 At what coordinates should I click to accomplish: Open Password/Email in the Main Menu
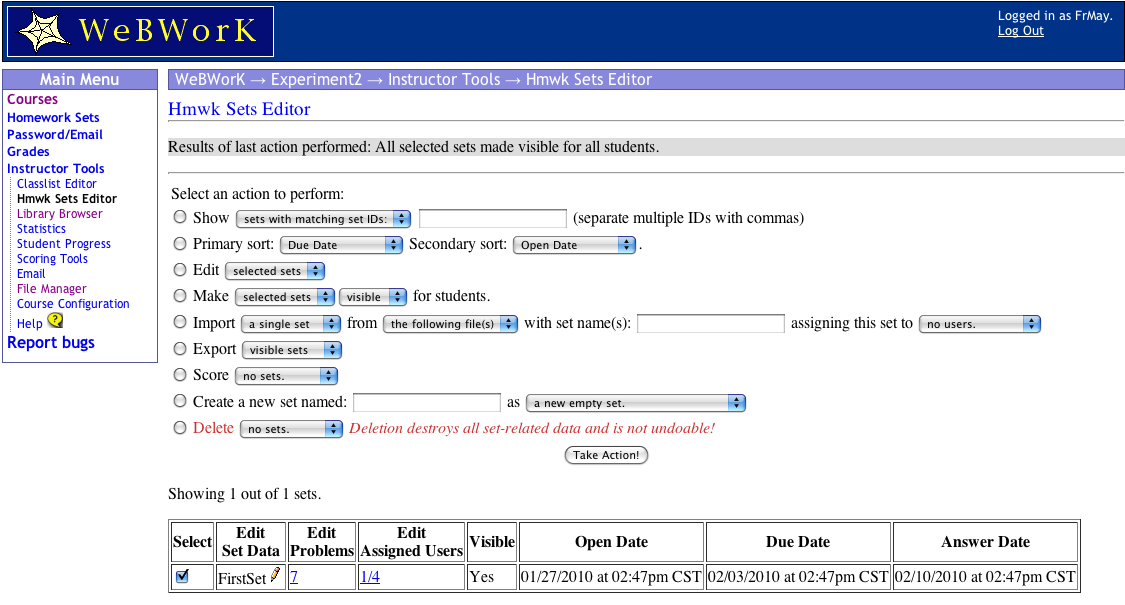click(55, 134)
